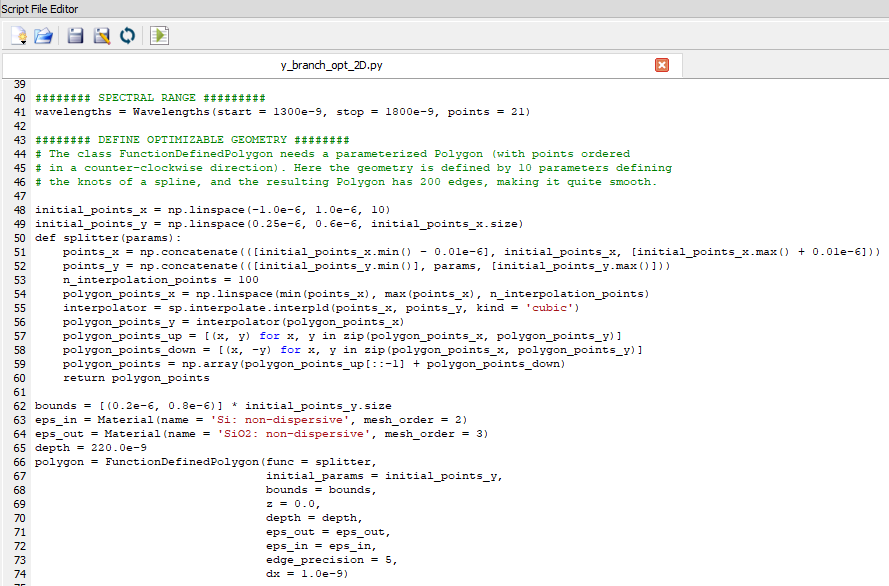Viewport: 889px width, 586px height.
Task: Click 'polygon_points = np.array' line
Action: (314, 363)
